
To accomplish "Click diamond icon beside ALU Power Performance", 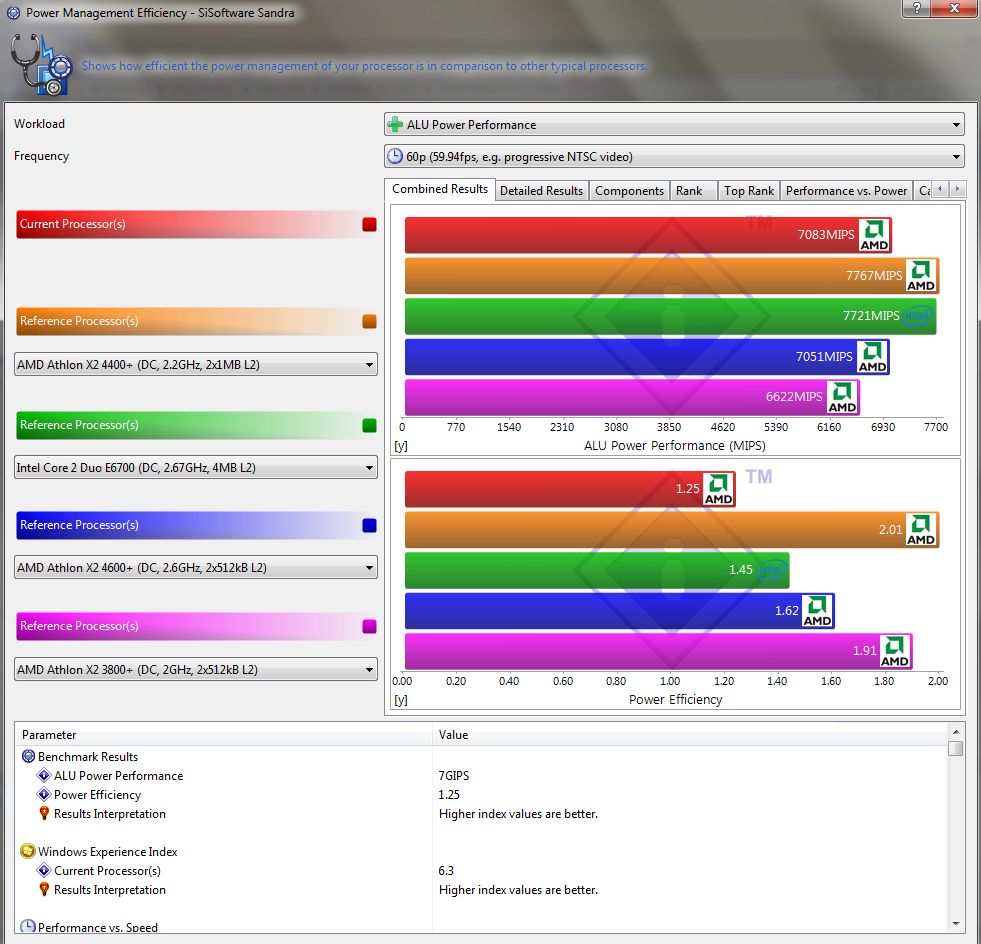I will (x=44, y=776).
